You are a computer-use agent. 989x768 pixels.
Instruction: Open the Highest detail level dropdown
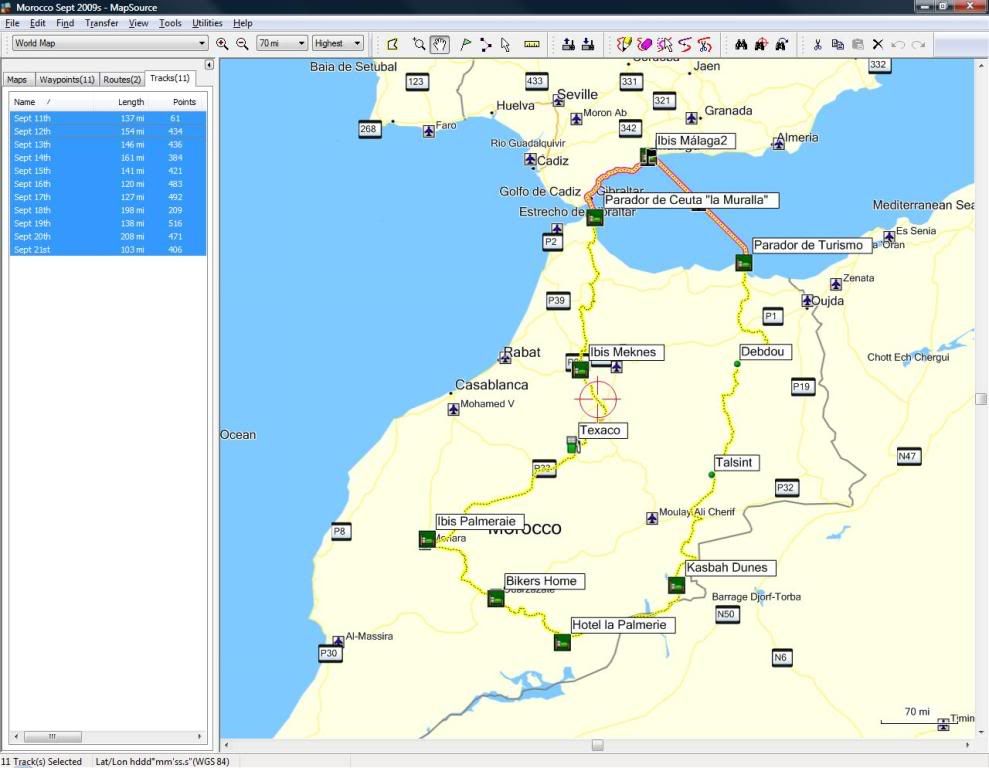[338, 43]
